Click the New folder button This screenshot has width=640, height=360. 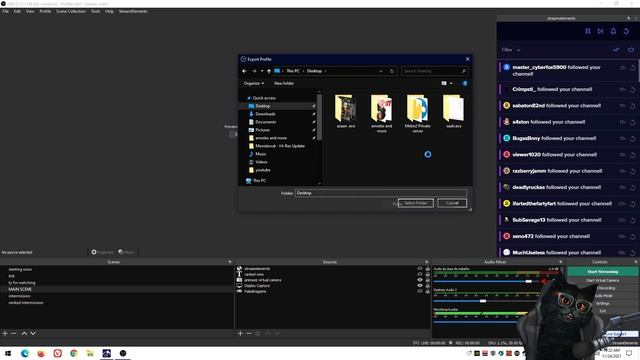tap(284, 83)
